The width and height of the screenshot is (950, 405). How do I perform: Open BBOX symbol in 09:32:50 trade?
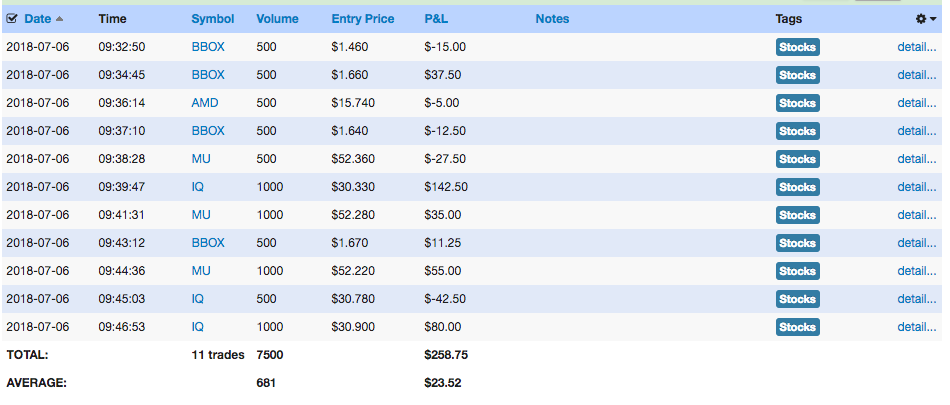click(208, 47)
